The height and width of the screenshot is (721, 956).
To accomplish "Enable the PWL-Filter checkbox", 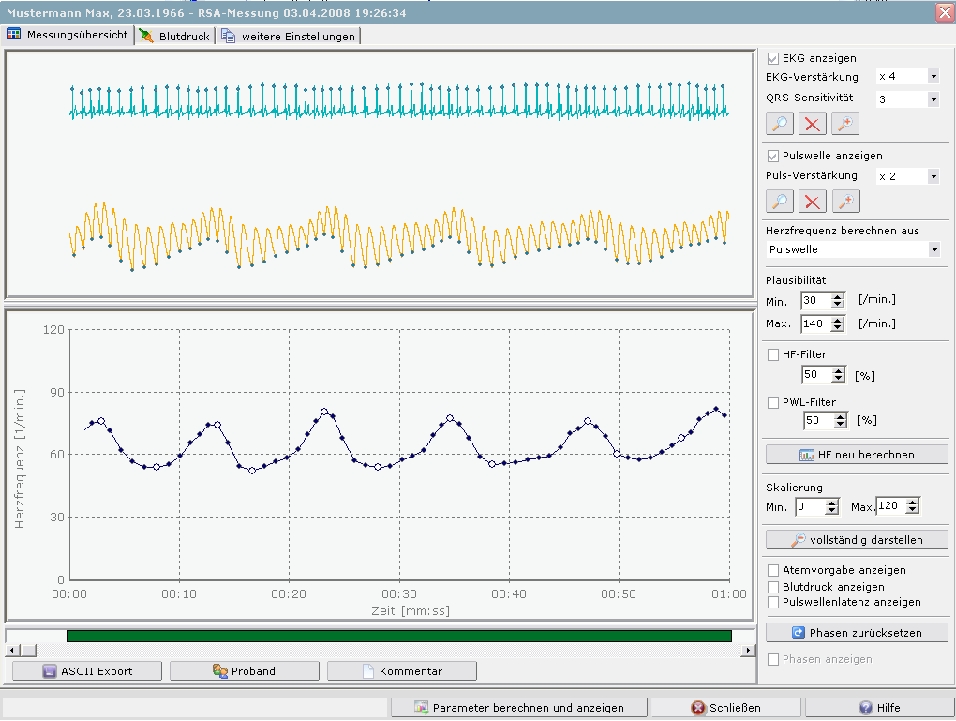I will [773, 403].
